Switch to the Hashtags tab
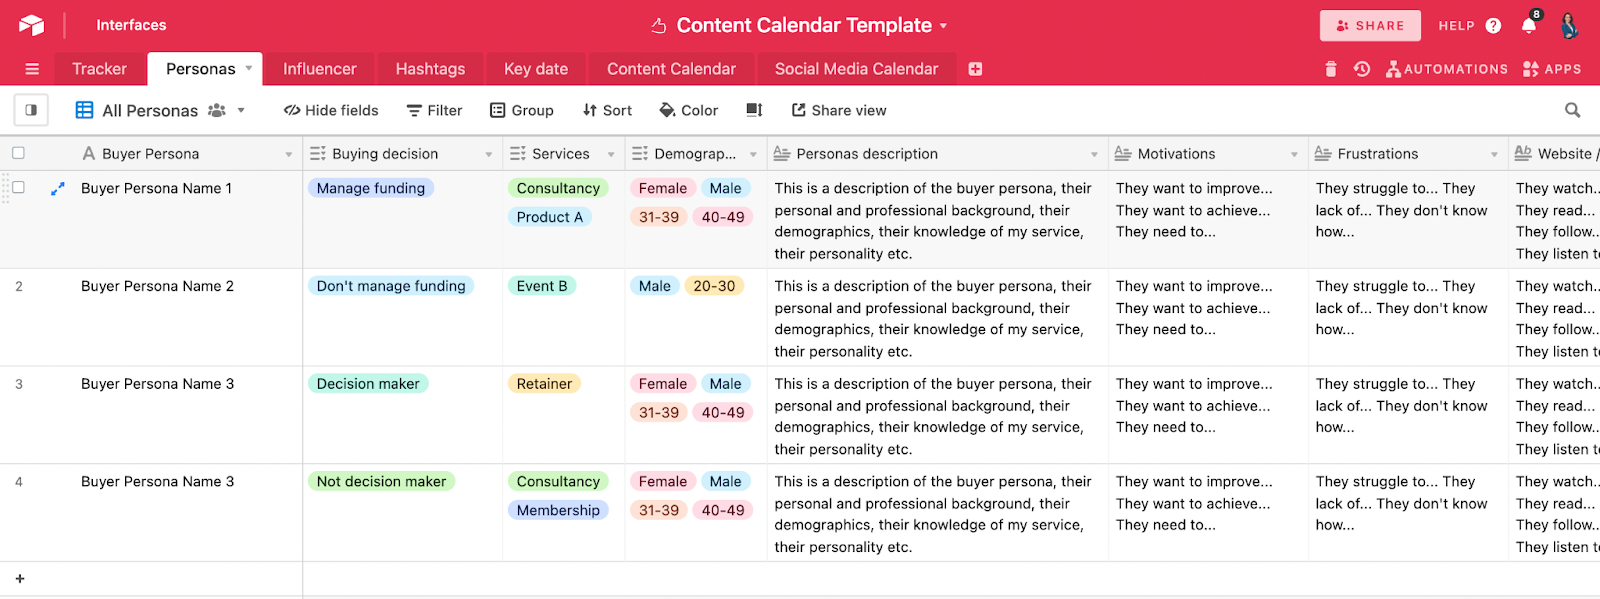 [x=430, y=69]
